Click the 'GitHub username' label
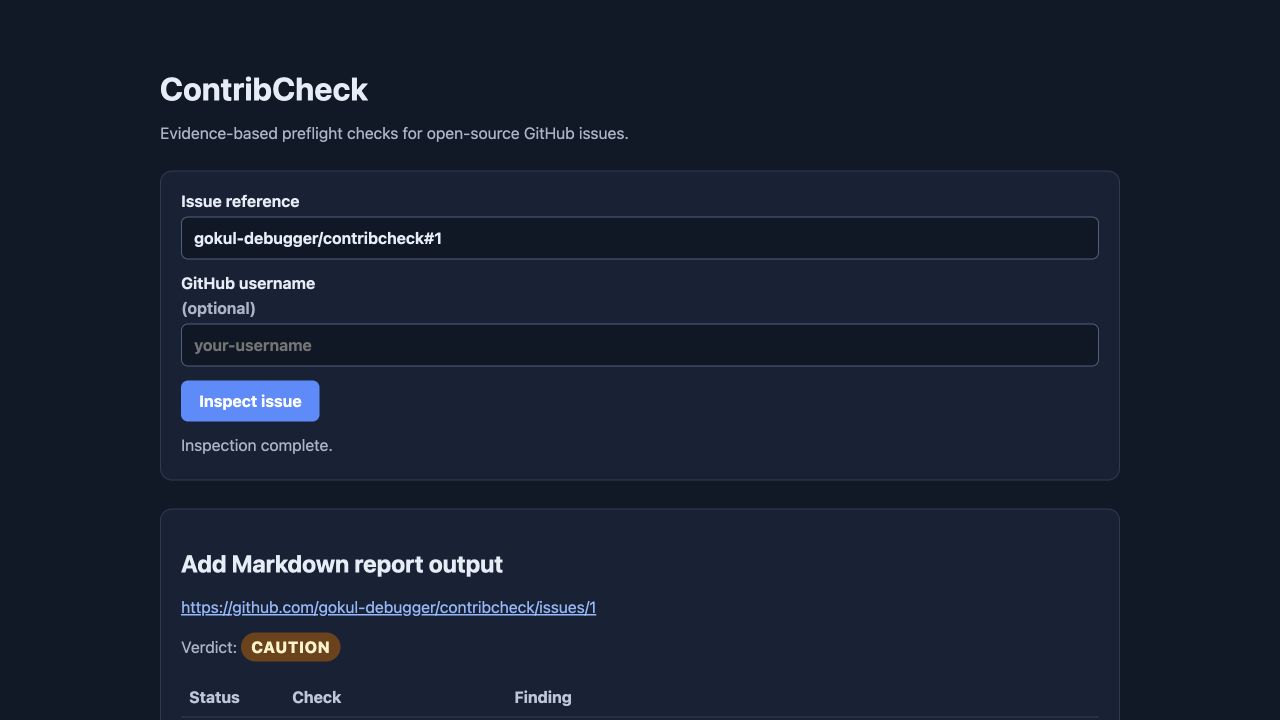 click(248, 283)
